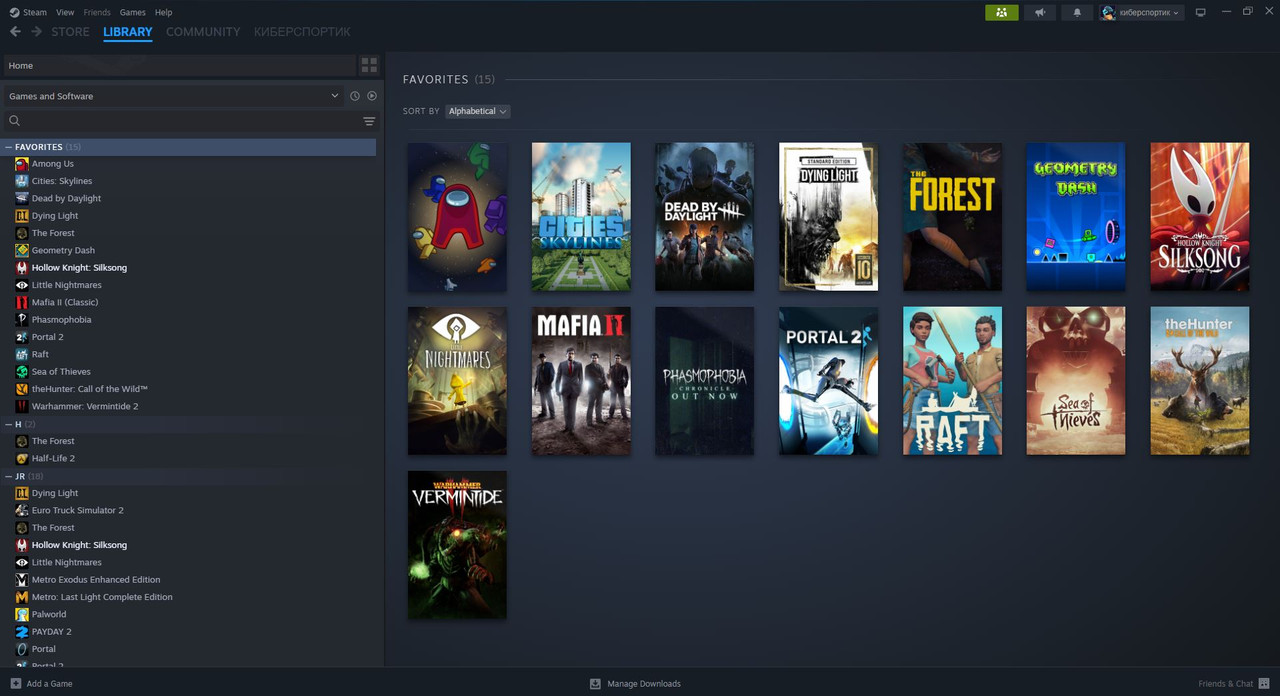Click the Steam logo icon in the menu bar
Image resolution: width=1280 pixels, height=696 pixels.
pos(14,12)
